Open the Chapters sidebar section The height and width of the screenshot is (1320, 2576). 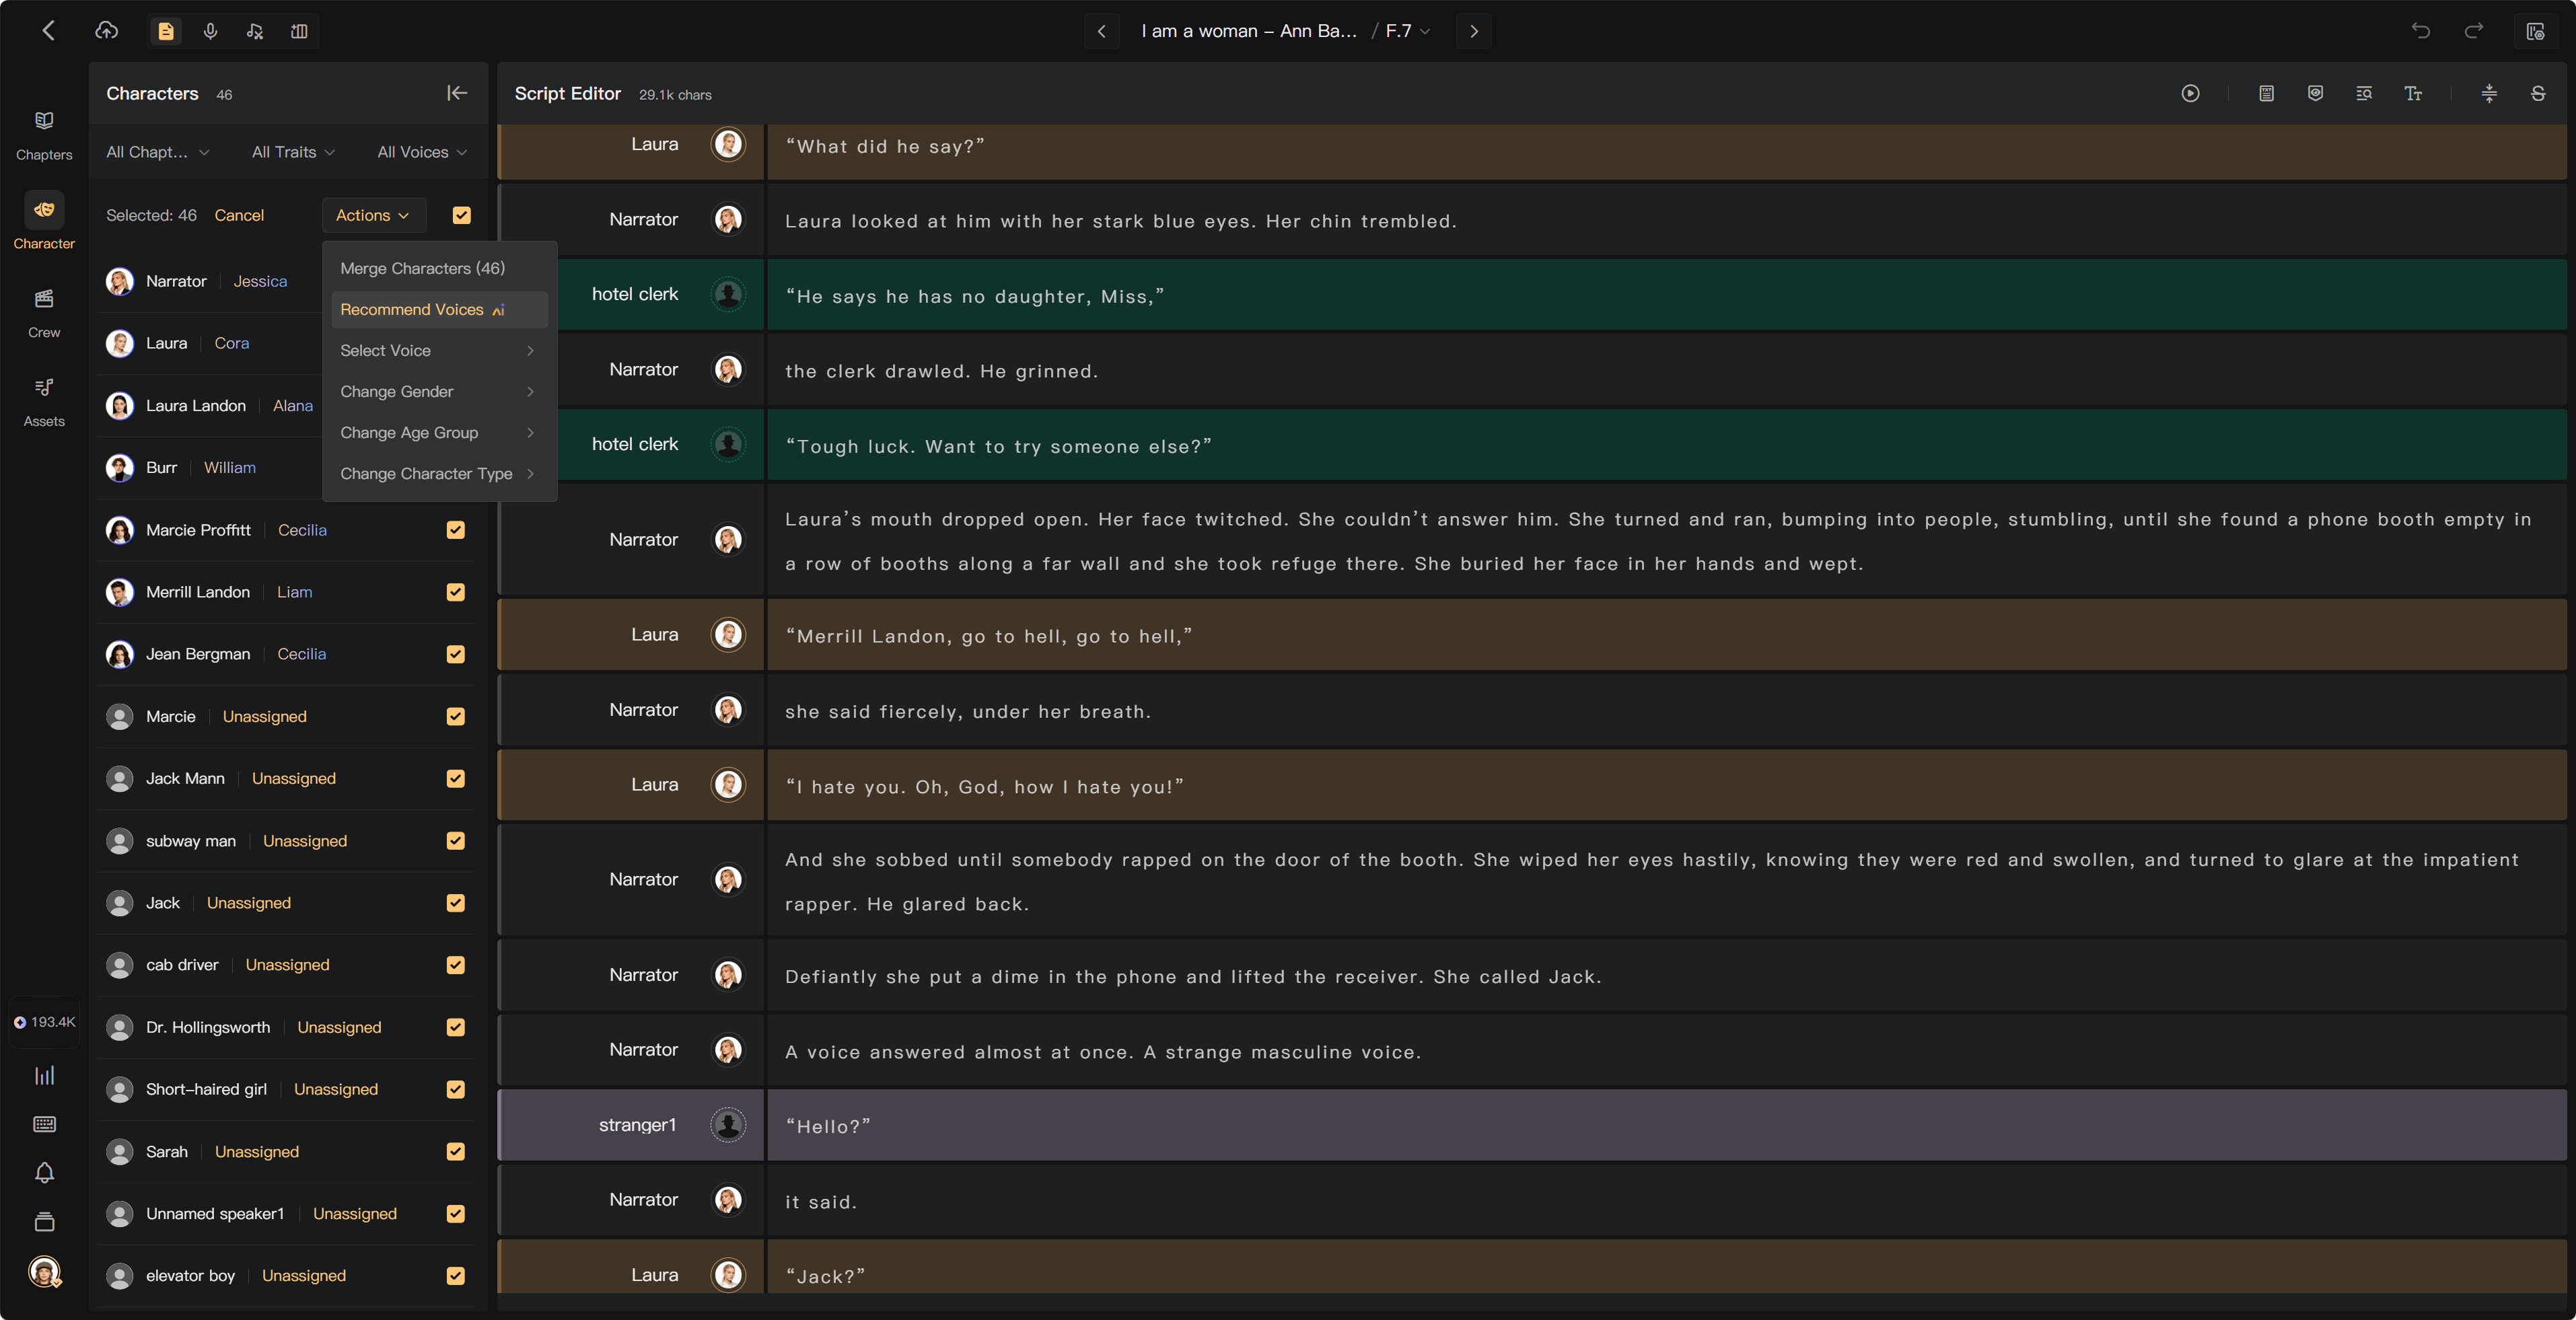[x=44, y=135]
